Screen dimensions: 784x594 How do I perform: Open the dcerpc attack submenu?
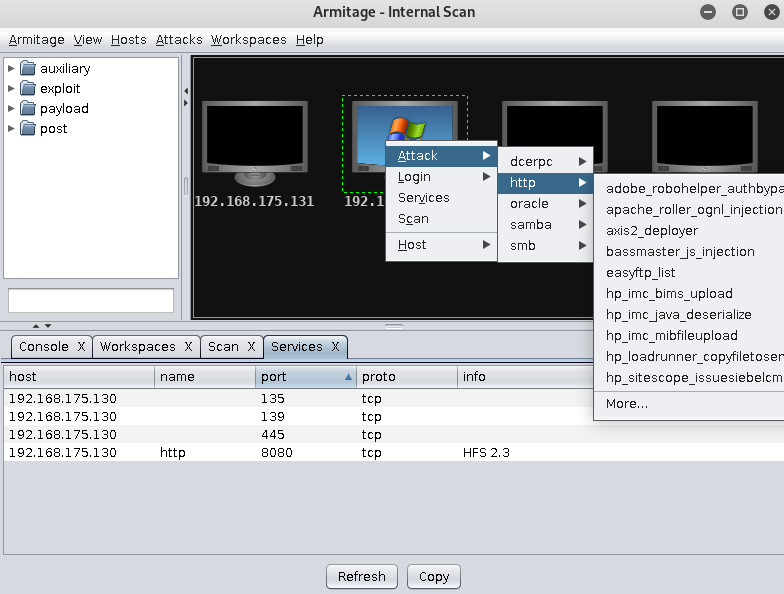(546, 162)
